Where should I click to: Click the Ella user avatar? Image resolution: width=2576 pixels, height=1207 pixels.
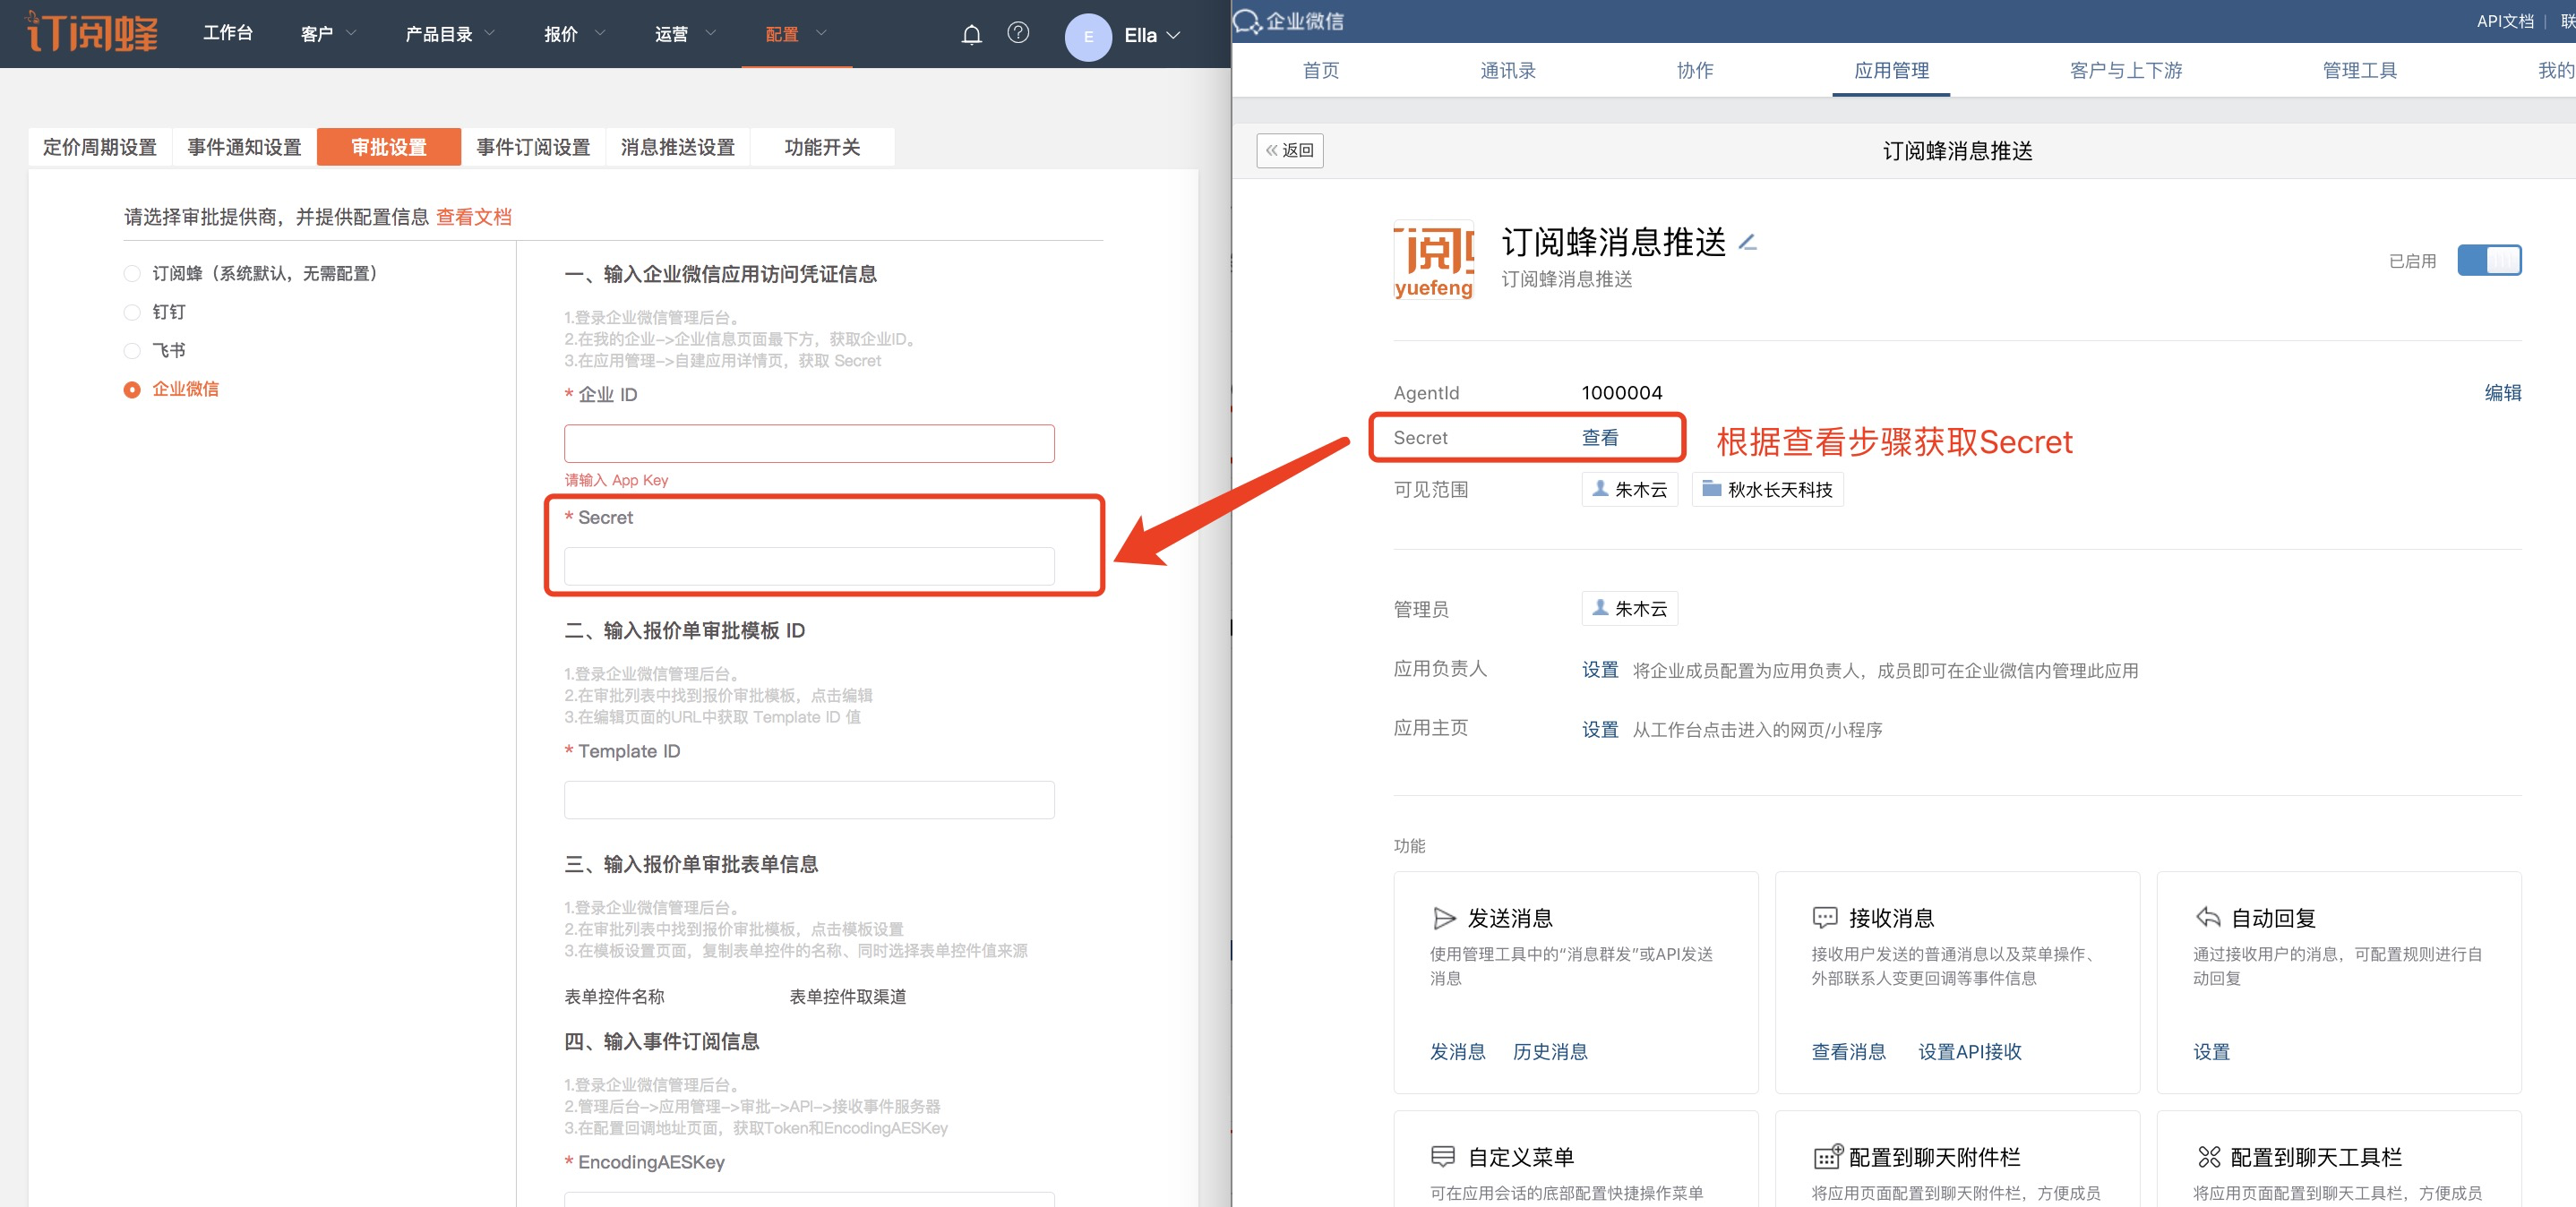(1088, 37)
